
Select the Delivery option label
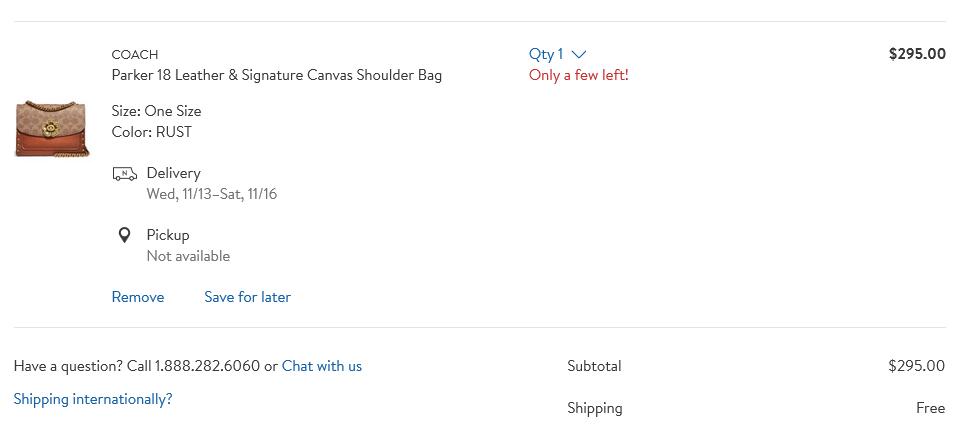coord(174,173)
